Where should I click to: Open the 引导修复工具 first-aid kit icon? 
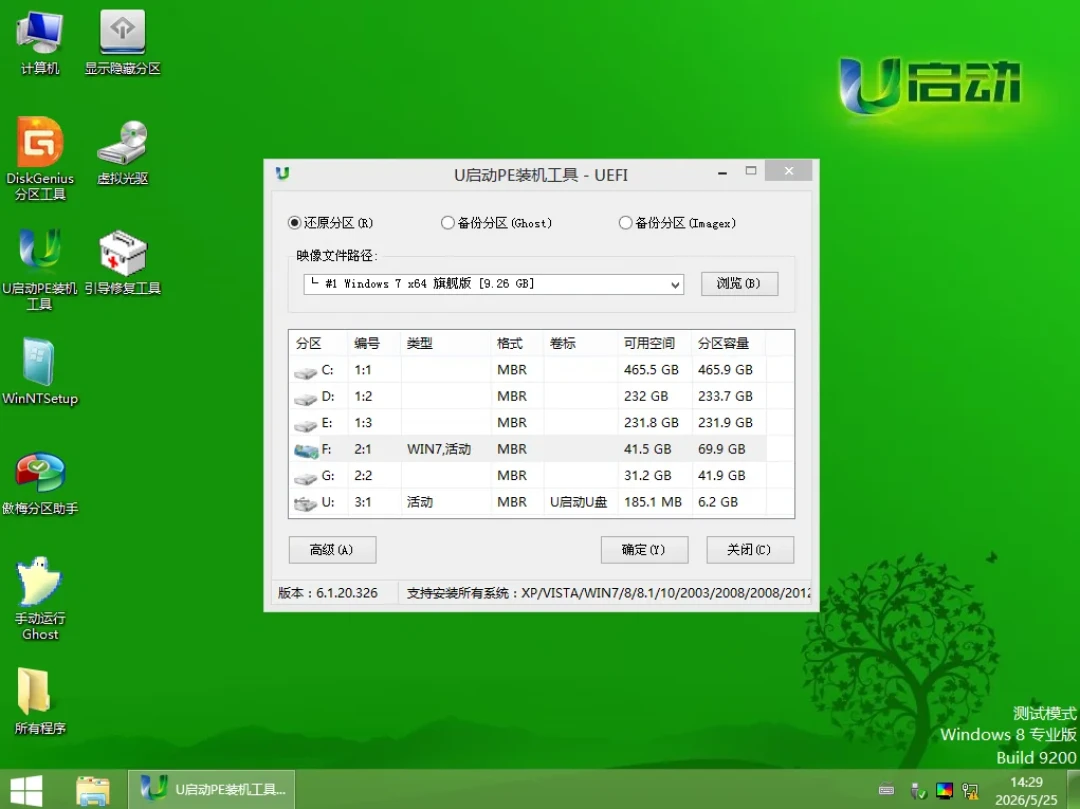[123, 263]
